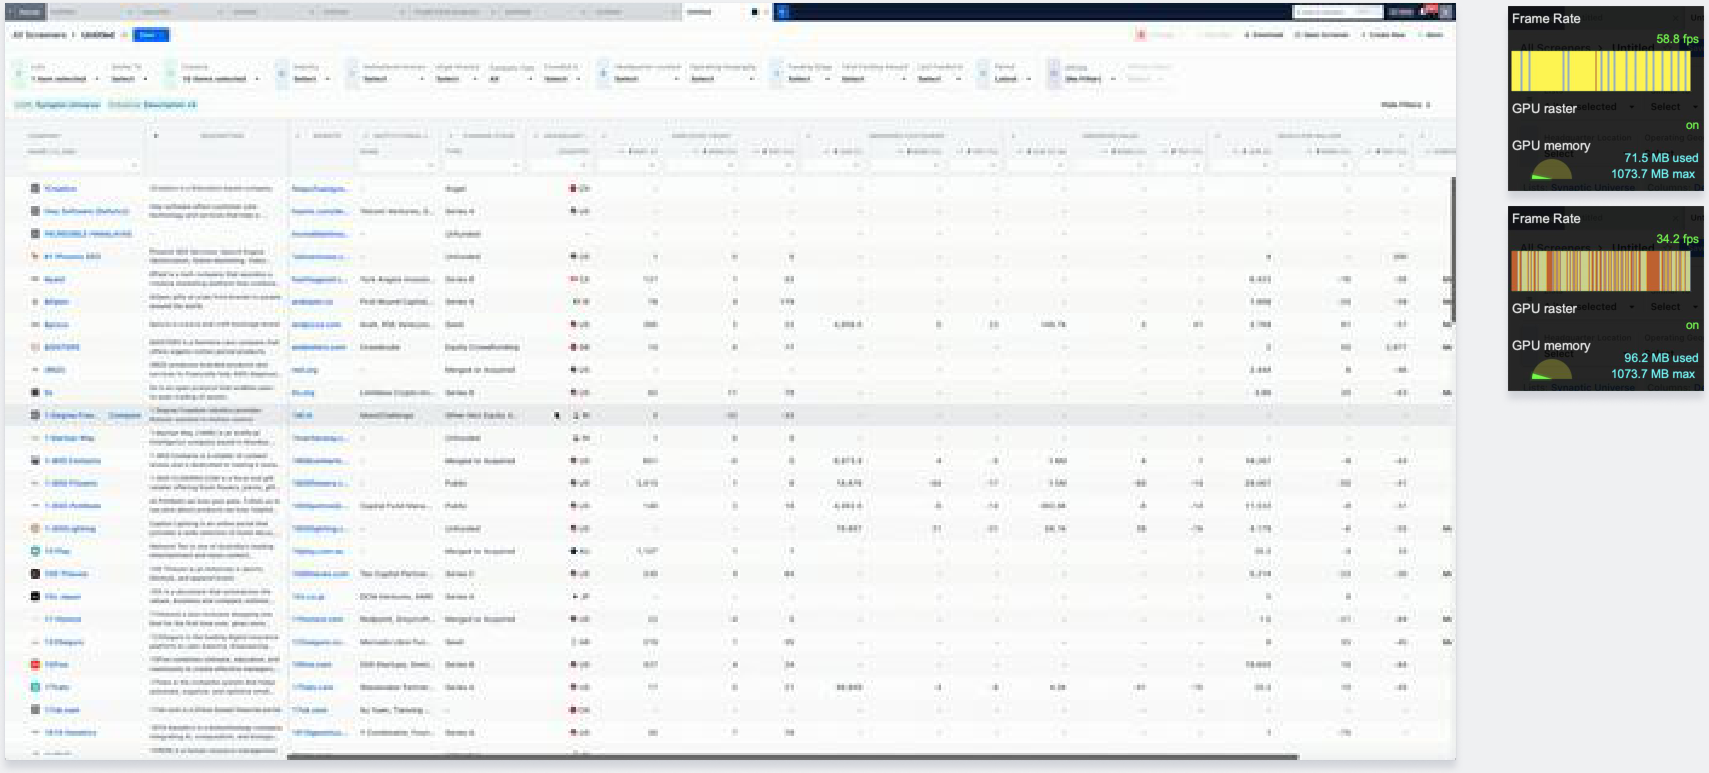The width and height of the screenshot is (1709, 773).
Task: Open the Category Type dropdown set to All
Action: (509, 78)
